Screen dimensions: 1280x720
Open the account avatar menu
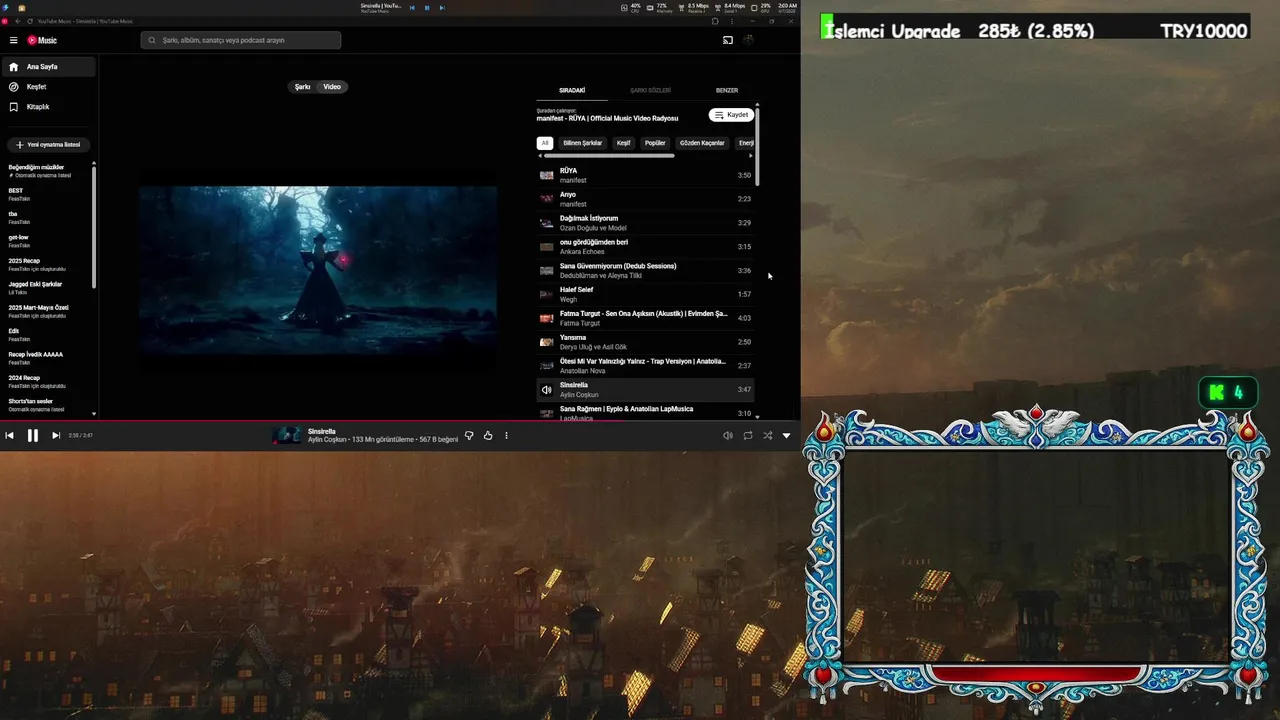tap(748, 40)
